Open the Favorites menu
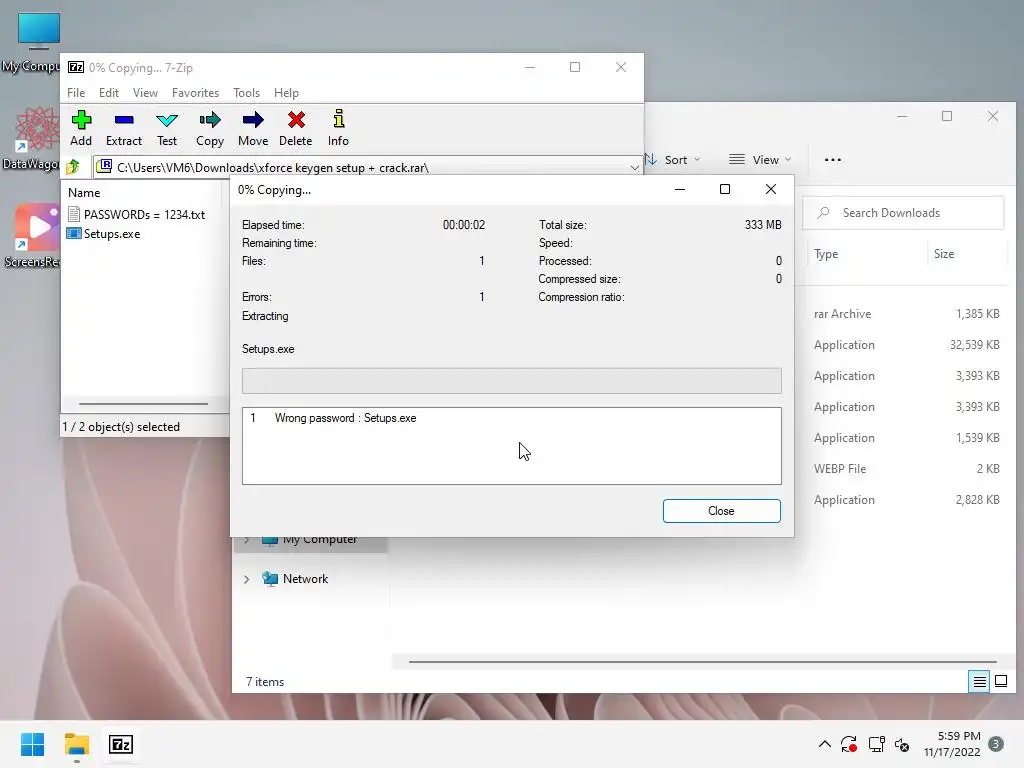This screenshot has height=768, width=1024. (x=195, y=93)
